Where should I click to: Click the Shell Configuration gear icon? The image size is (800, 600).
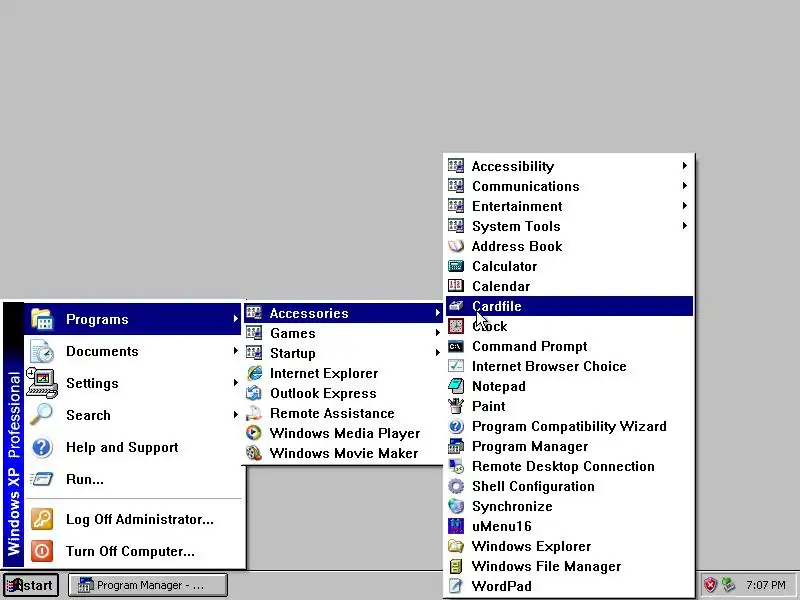coord(456,486)
